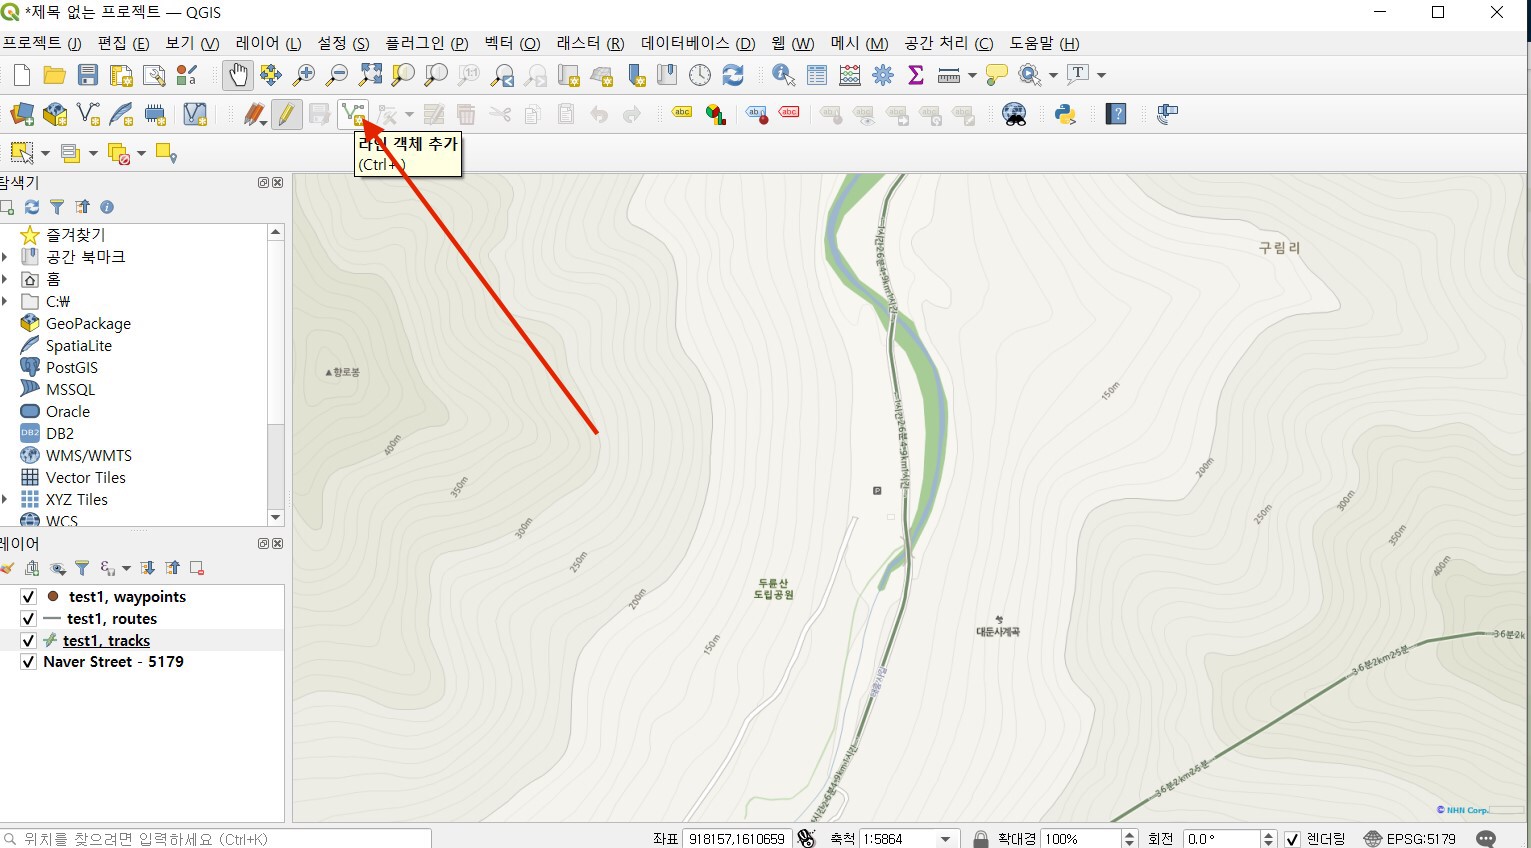The image size is (1531, 848).
Task: Select the Identify Features tool
Action: coord(784,75)
